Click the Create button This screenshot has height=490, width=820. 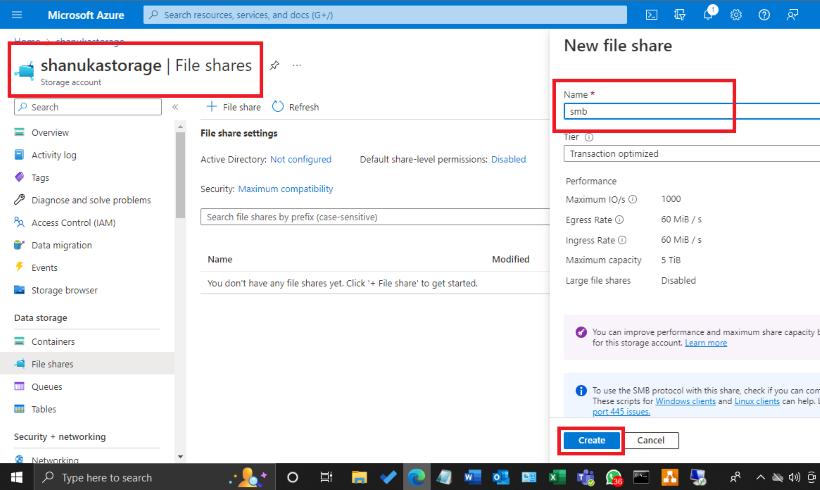(591, 440)
